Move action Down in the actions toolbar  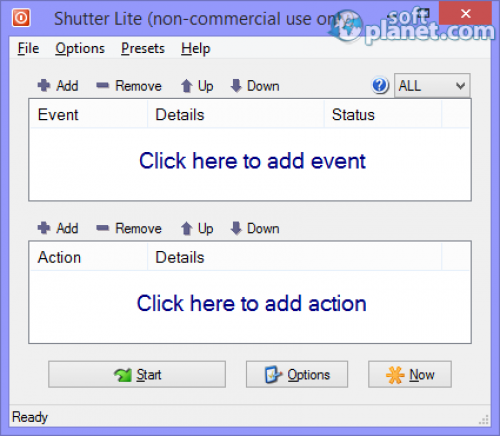click(x=255, y=228)
